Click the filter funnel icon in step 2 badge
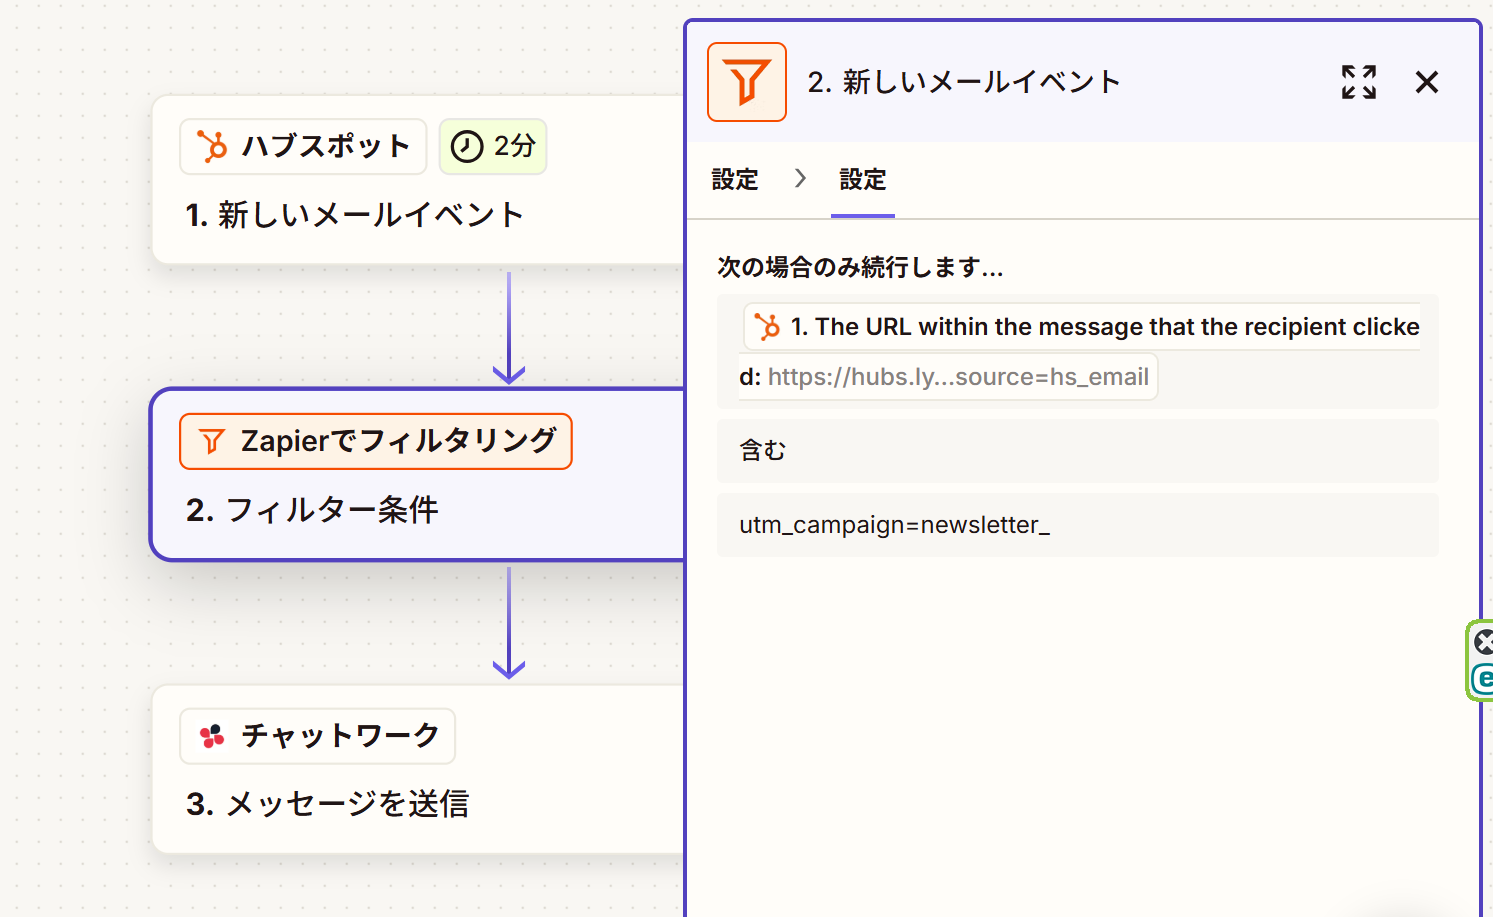This screenshot has width=1493, height=917. pyautogui.click(x=212, y=441)
